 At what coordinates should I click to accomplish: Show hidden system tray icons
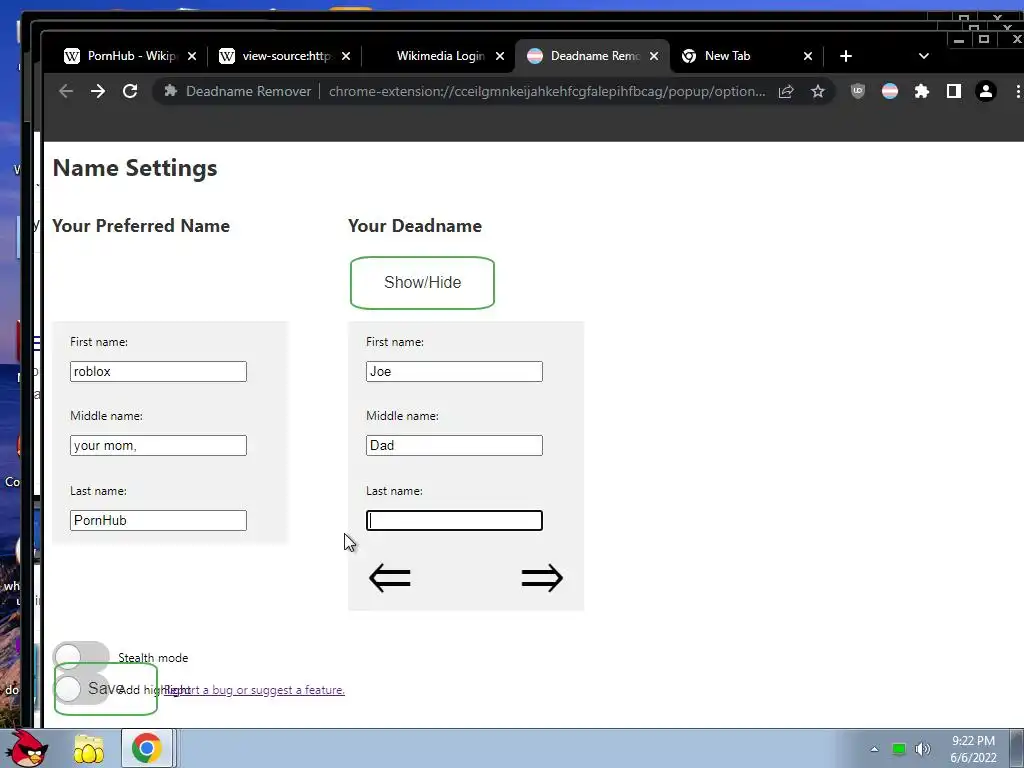click(874, 749)
